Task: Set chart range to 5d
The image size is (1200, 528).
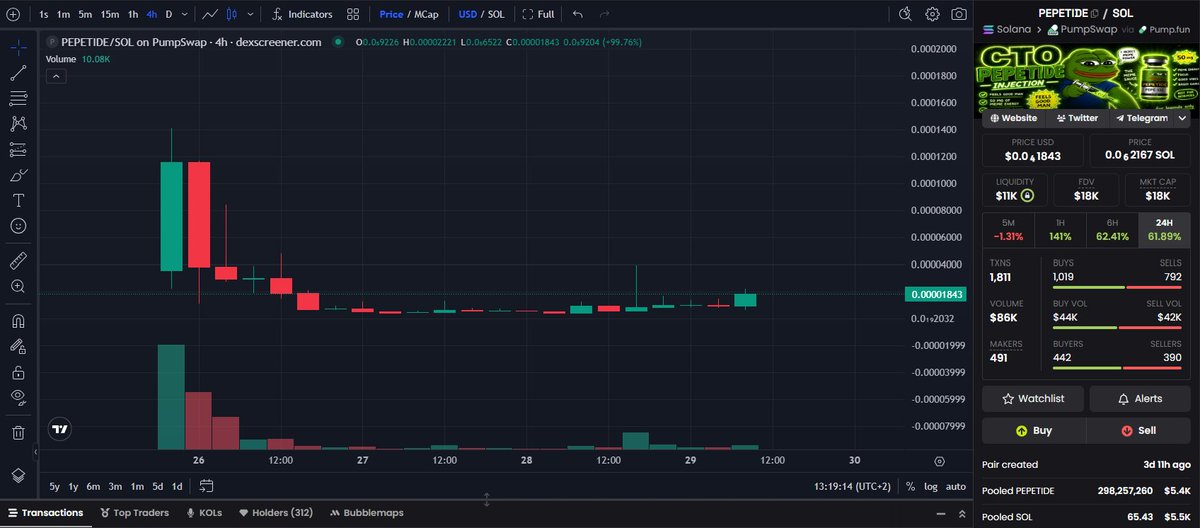Action: pos(157,486)
